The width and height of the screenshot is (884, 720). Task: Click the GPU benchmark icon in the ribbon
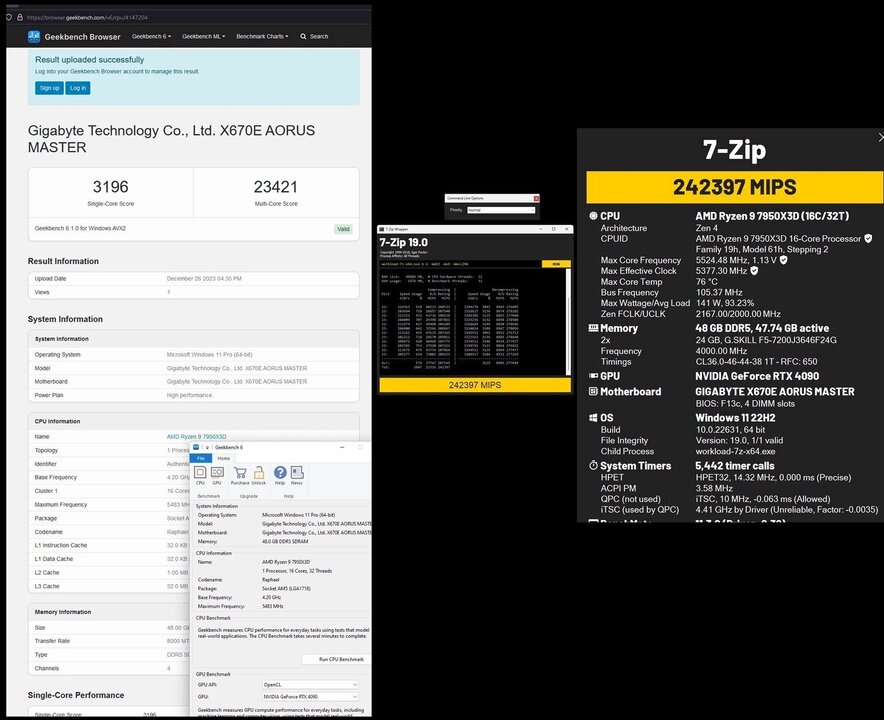point(217,474)
